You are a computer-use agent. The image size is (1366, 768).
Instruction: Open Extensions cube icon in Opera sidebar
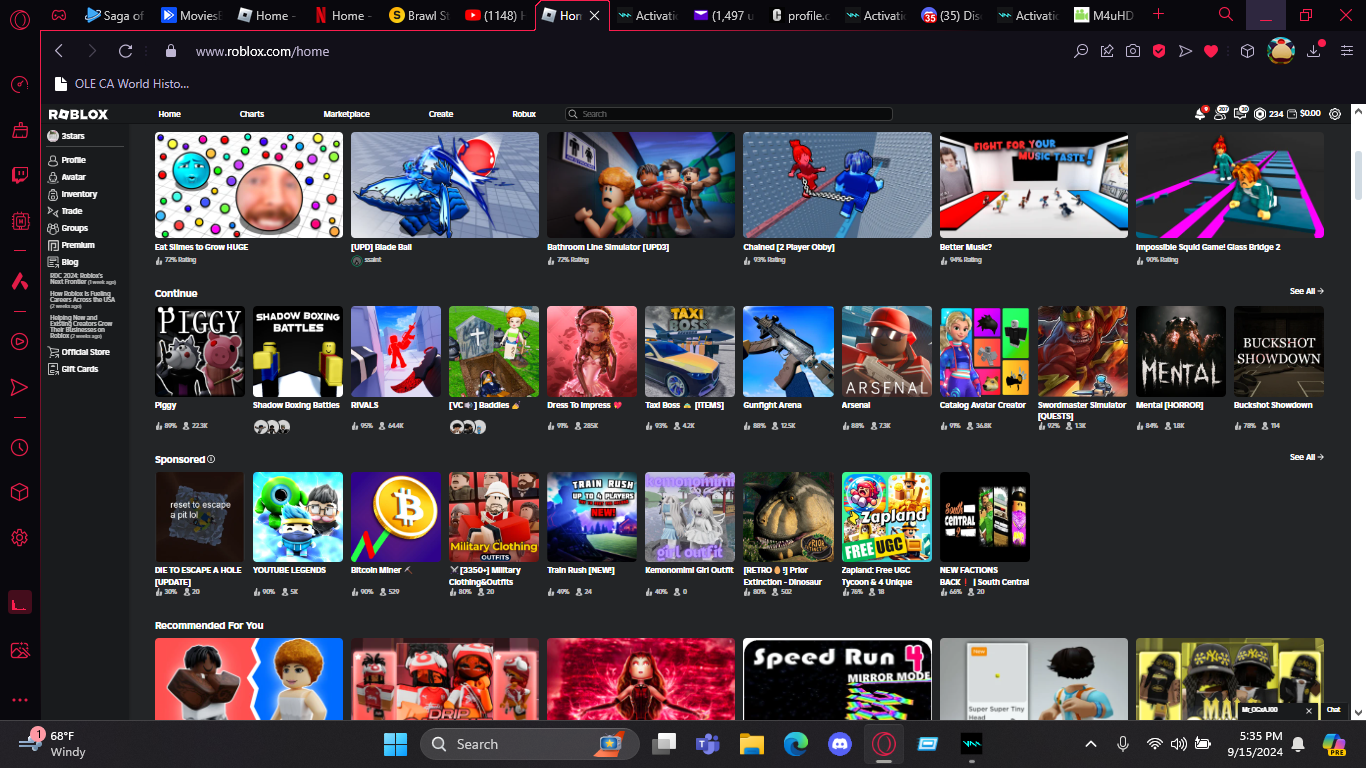[x=19, y=492]
